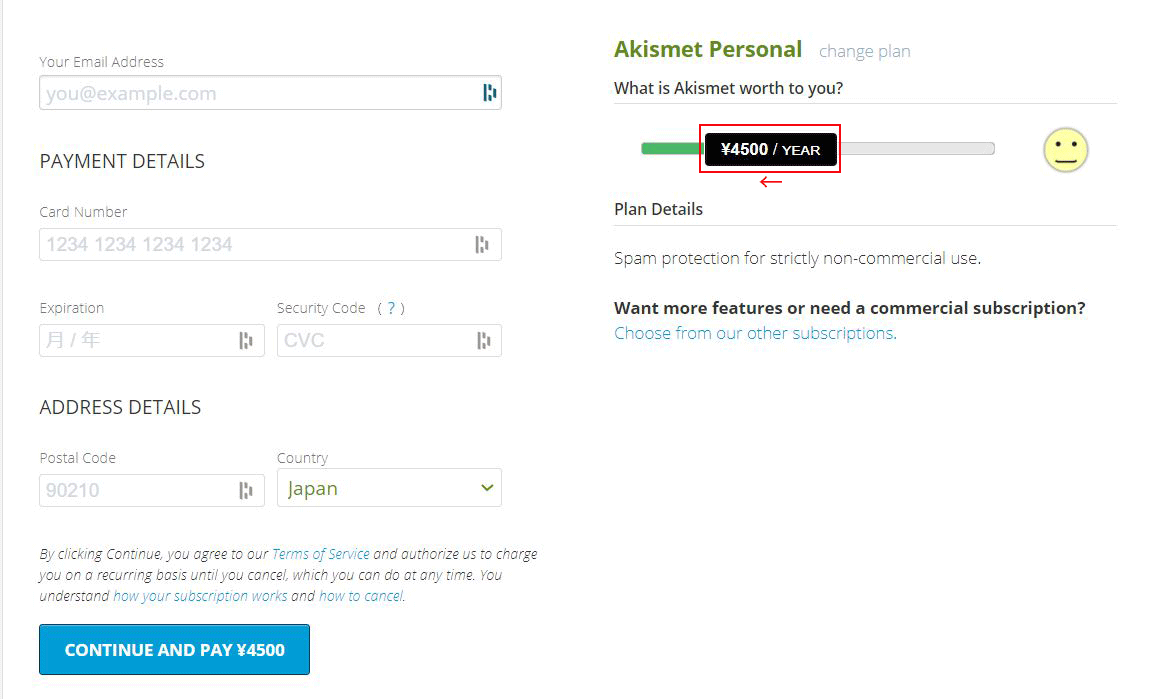The width and height of the screenshot is (1150, 699).
Task: Click autofill icon in security code field
Action: click(484, 341)
